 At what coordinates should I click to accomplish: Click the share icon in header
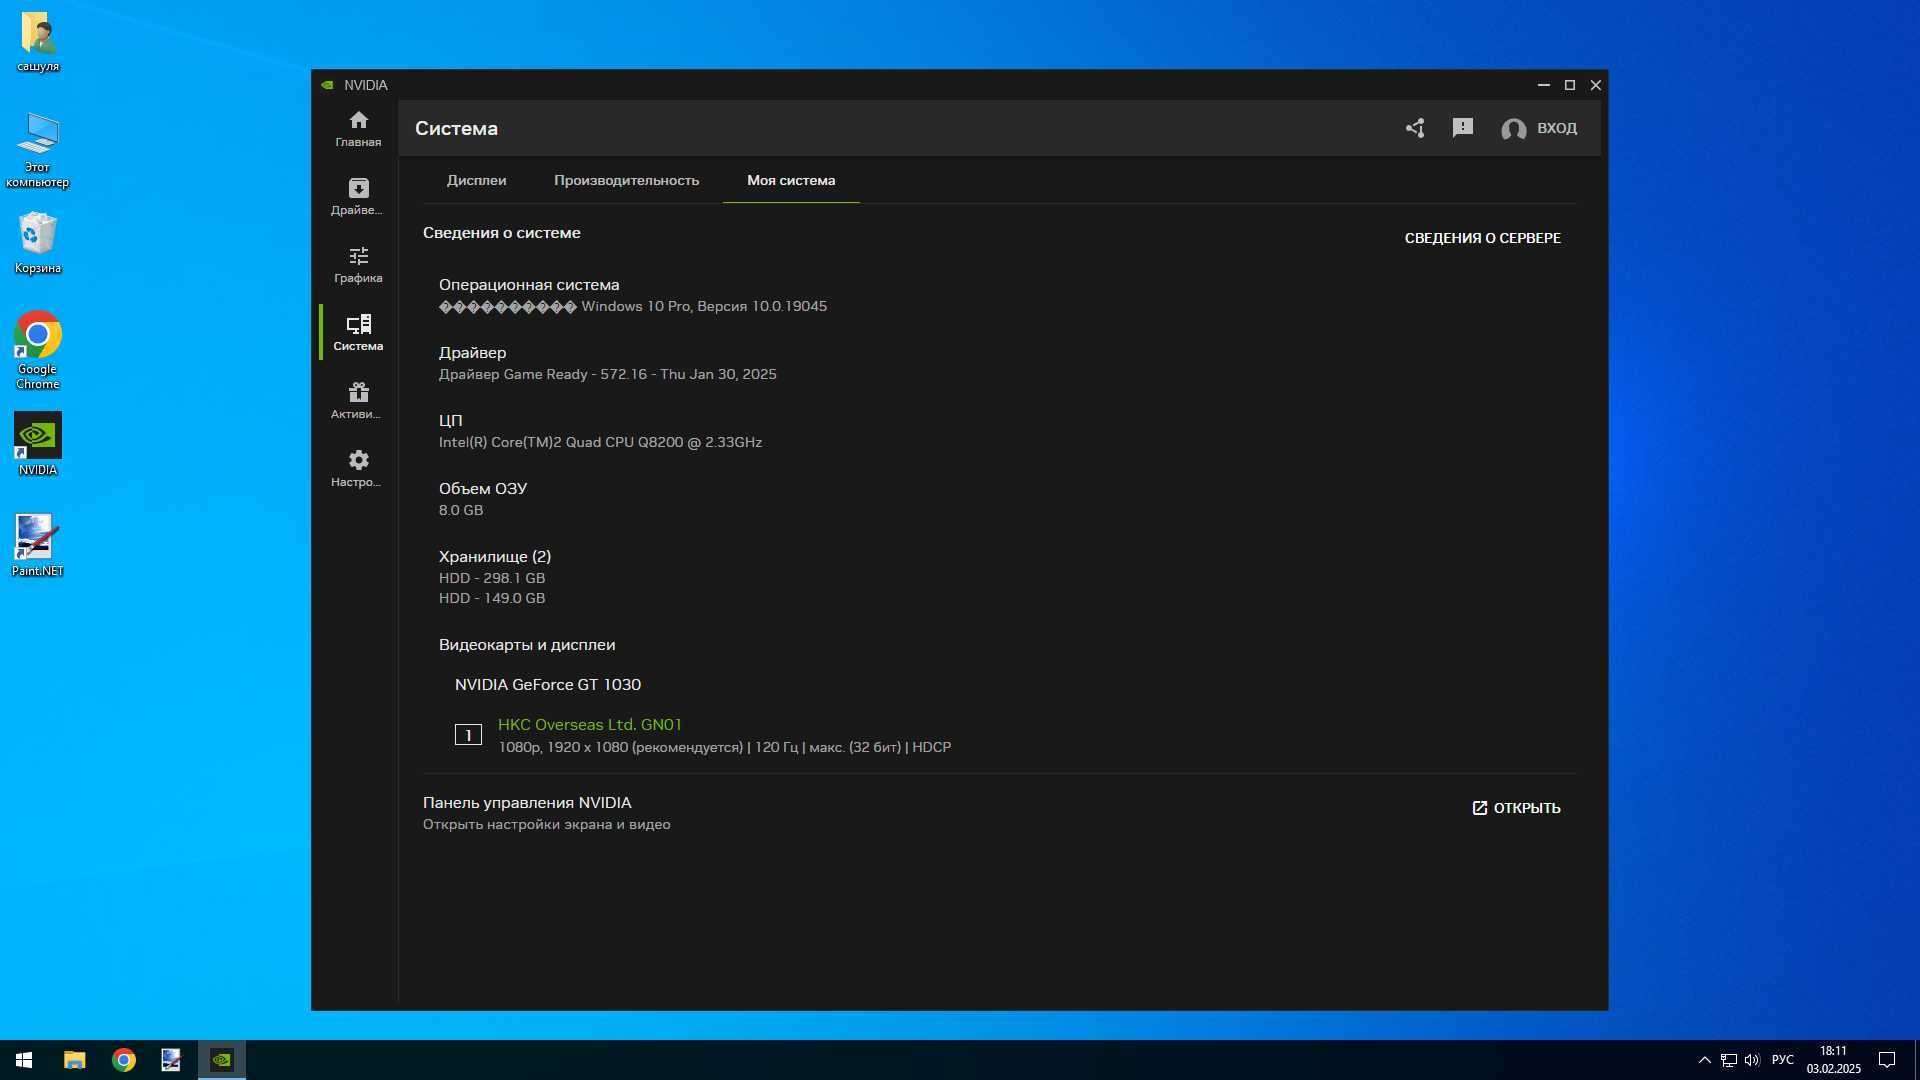[x=1414, y=128]
